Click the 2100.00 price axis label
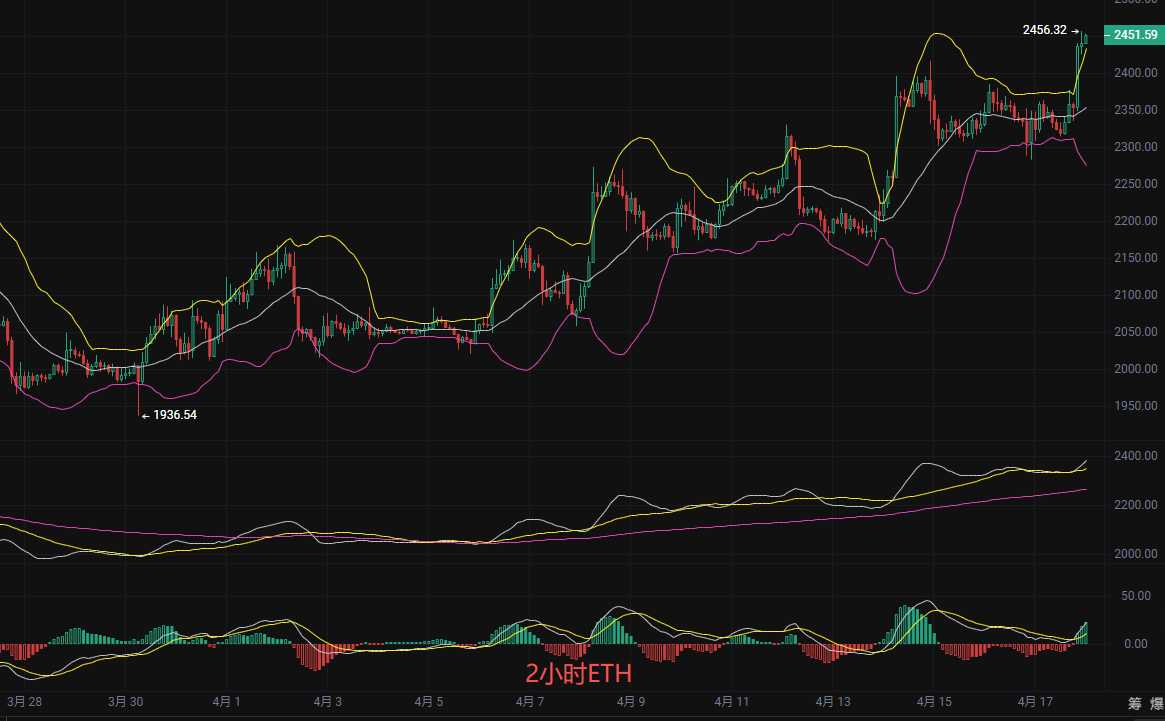The width and height of the screenshot is (1165, 721). coord(1137,295)
